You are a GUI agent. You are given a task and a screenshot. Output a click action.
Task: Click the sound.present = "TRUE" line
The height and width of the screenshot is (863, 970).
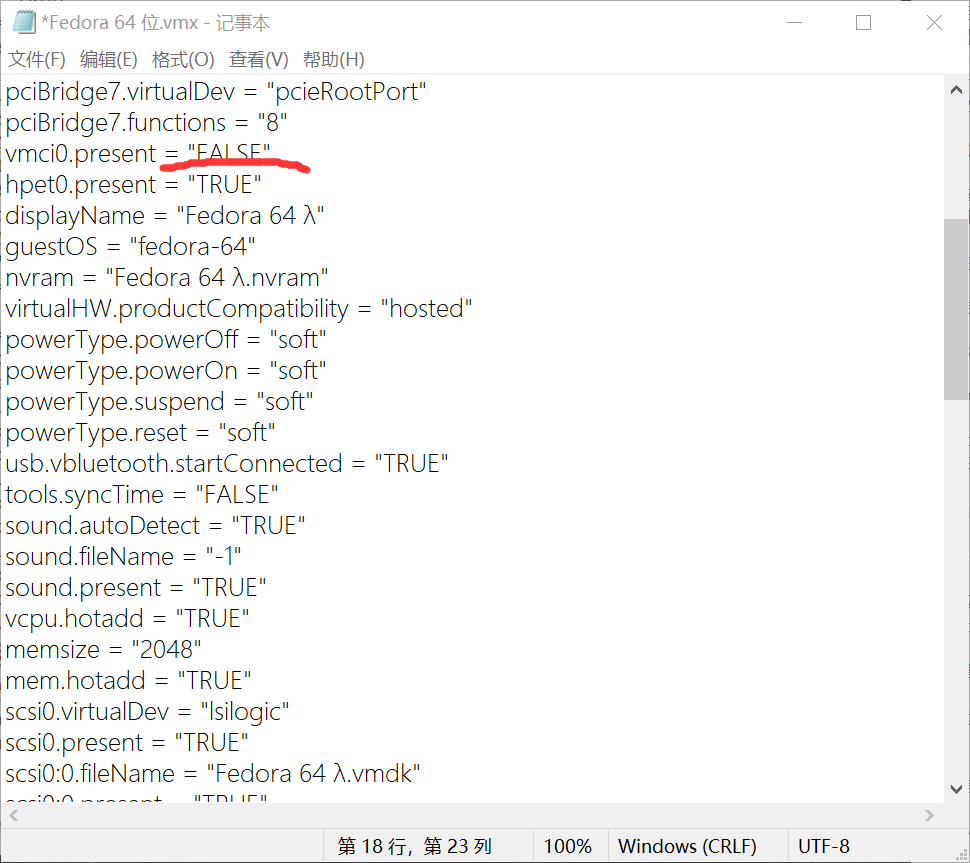point(135,587)
